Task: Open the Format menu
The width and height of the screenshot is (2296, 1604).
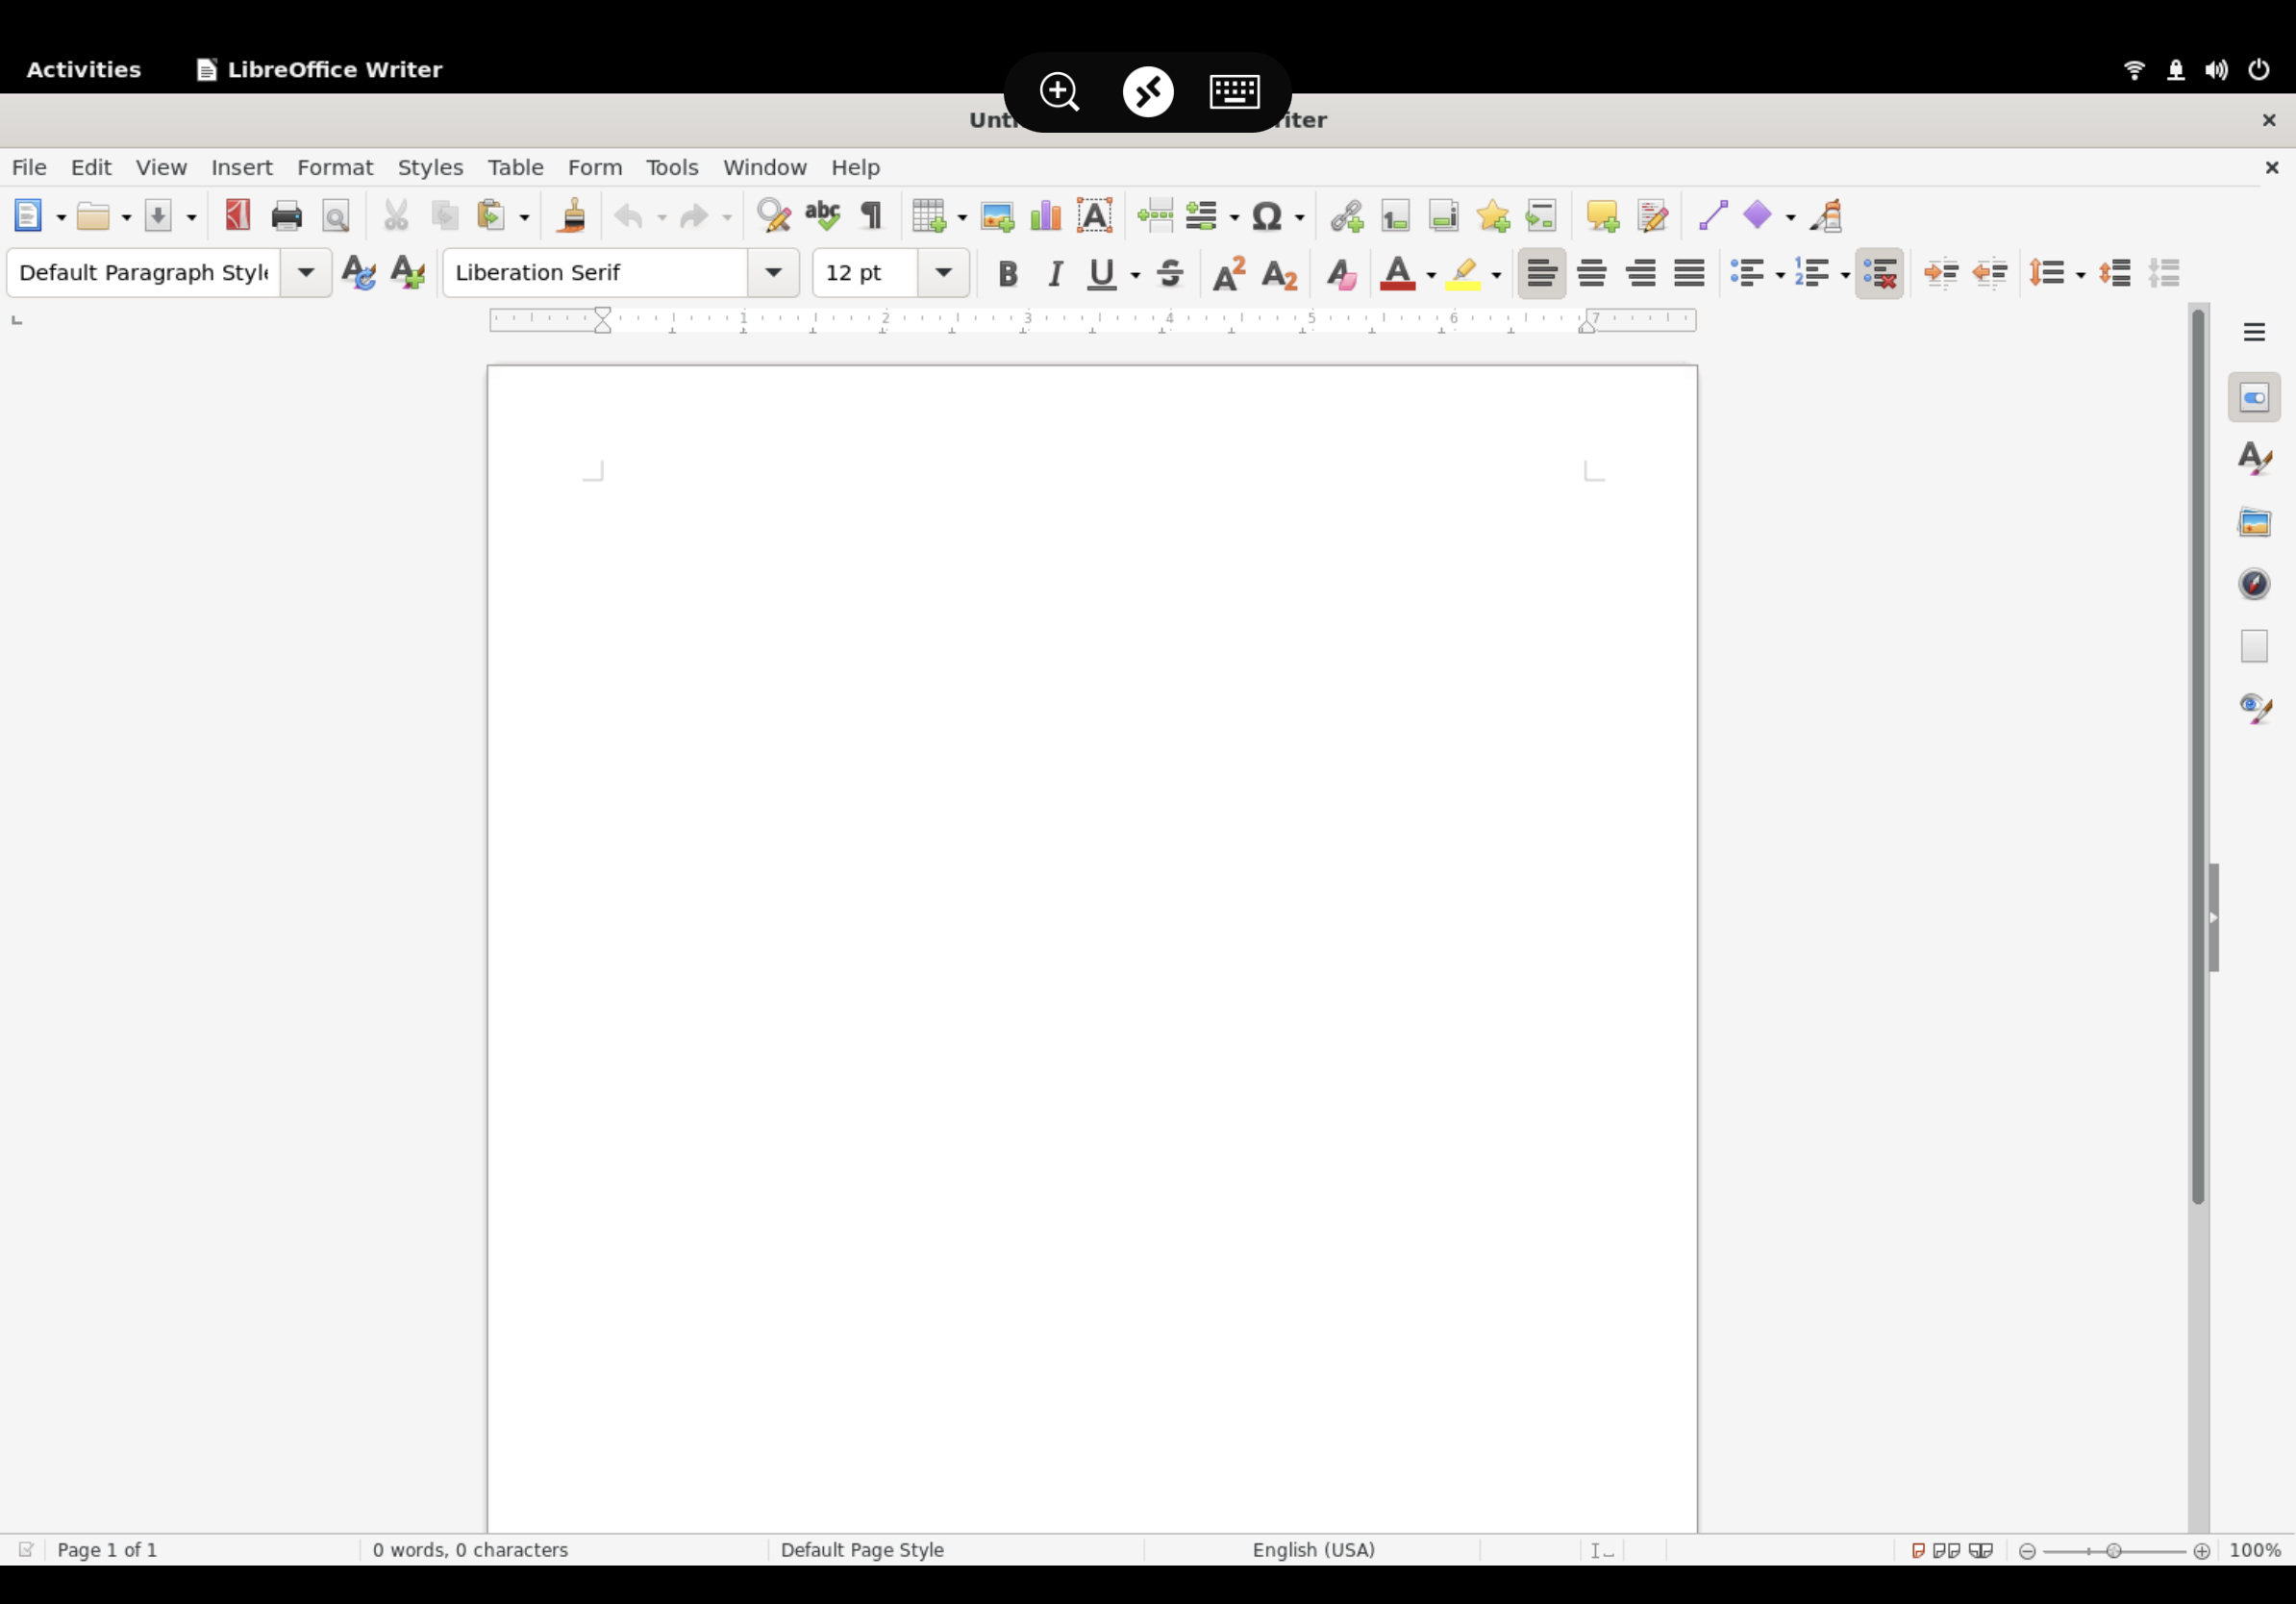Action: (334, 167)
